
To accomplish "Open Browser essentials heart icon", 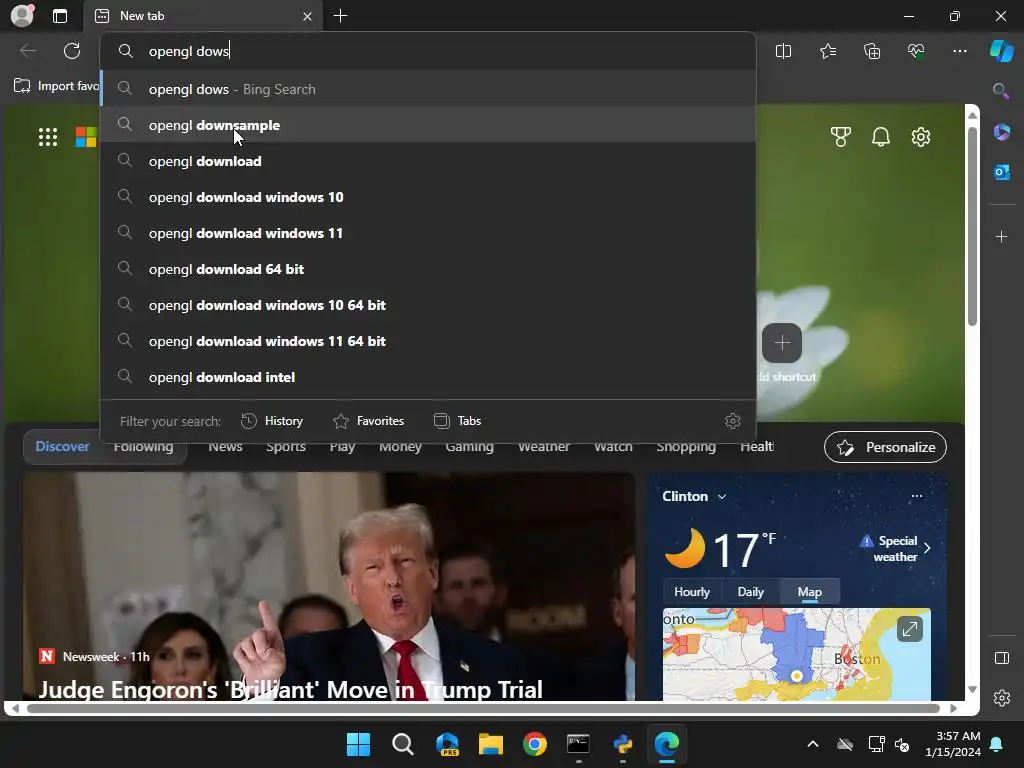I will point(916,51).
